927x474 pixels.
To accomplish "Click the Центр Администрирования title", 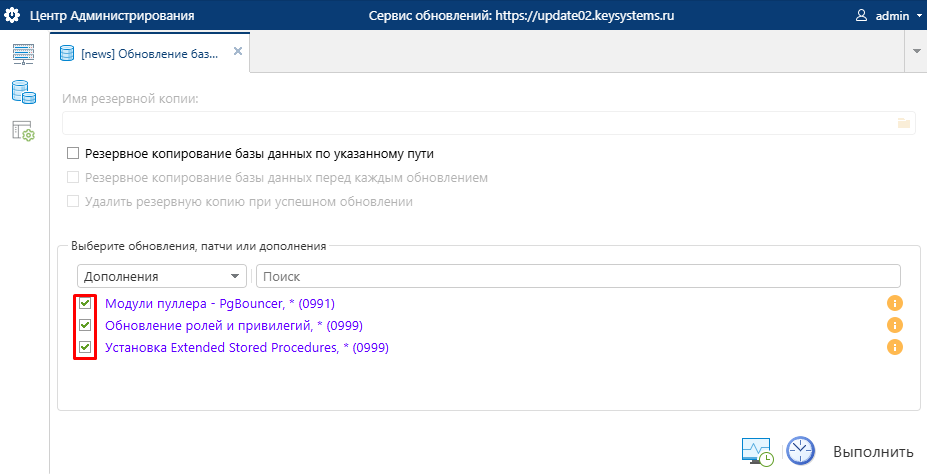I will [x=112, y=16].
